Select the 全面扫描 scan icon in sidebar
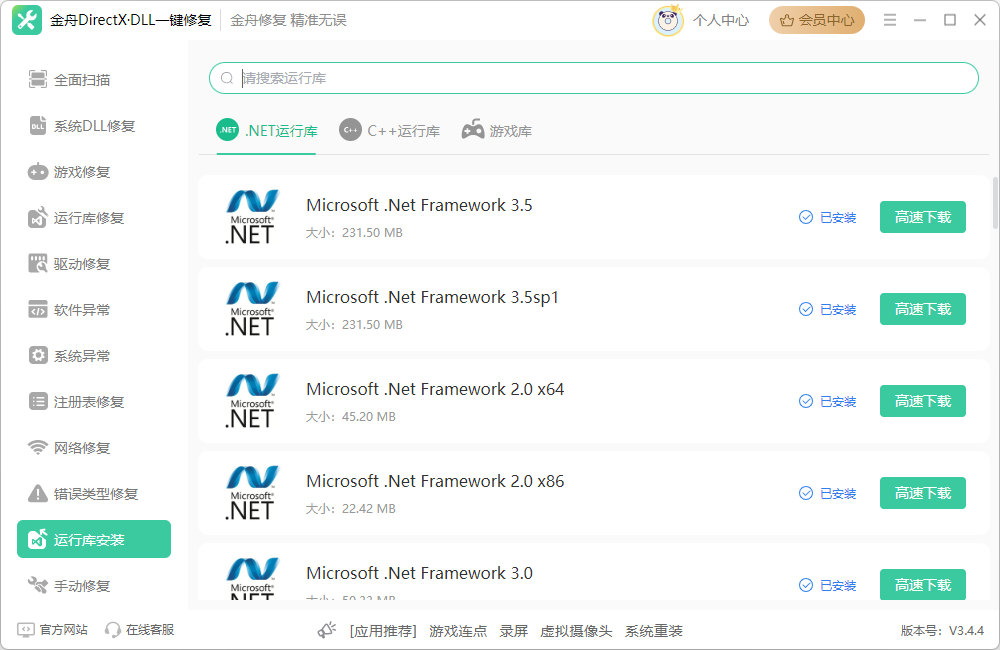Viewport: 1000px width, 650px height. click(40, 79)
